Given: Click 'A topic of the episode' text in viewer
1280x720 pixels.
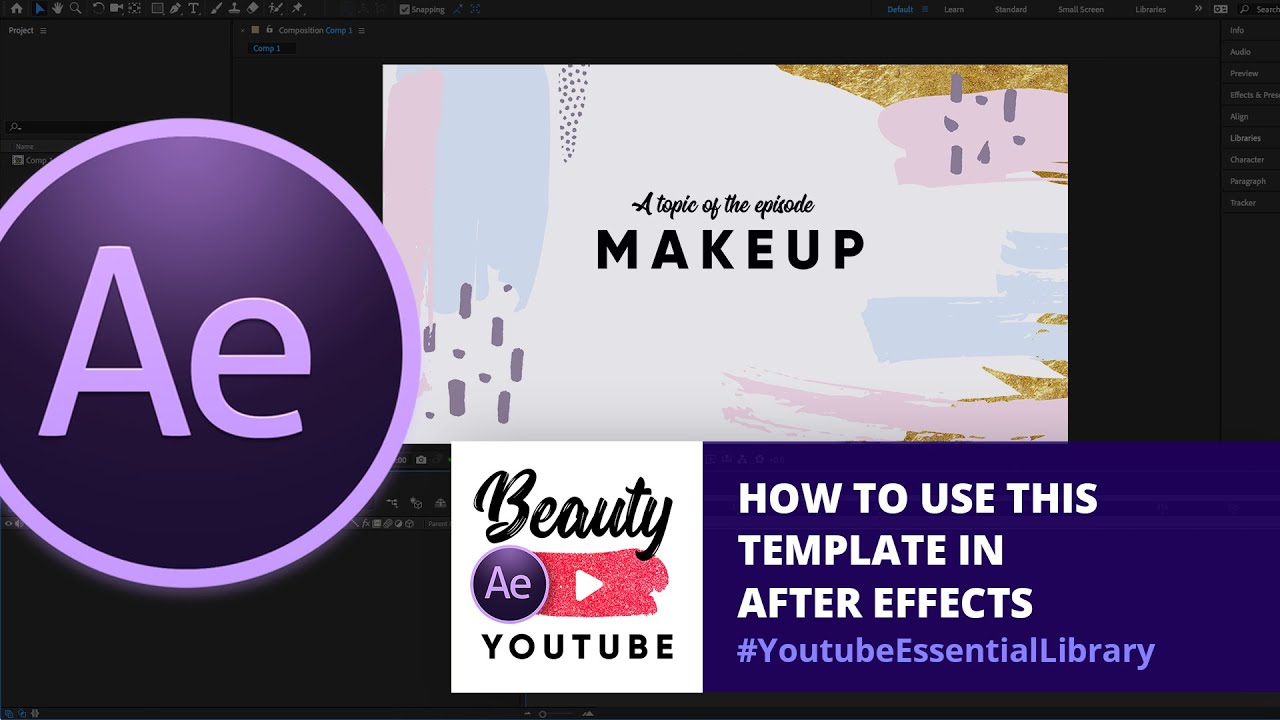Looking at the screenshot, I should tap(724, 205).
